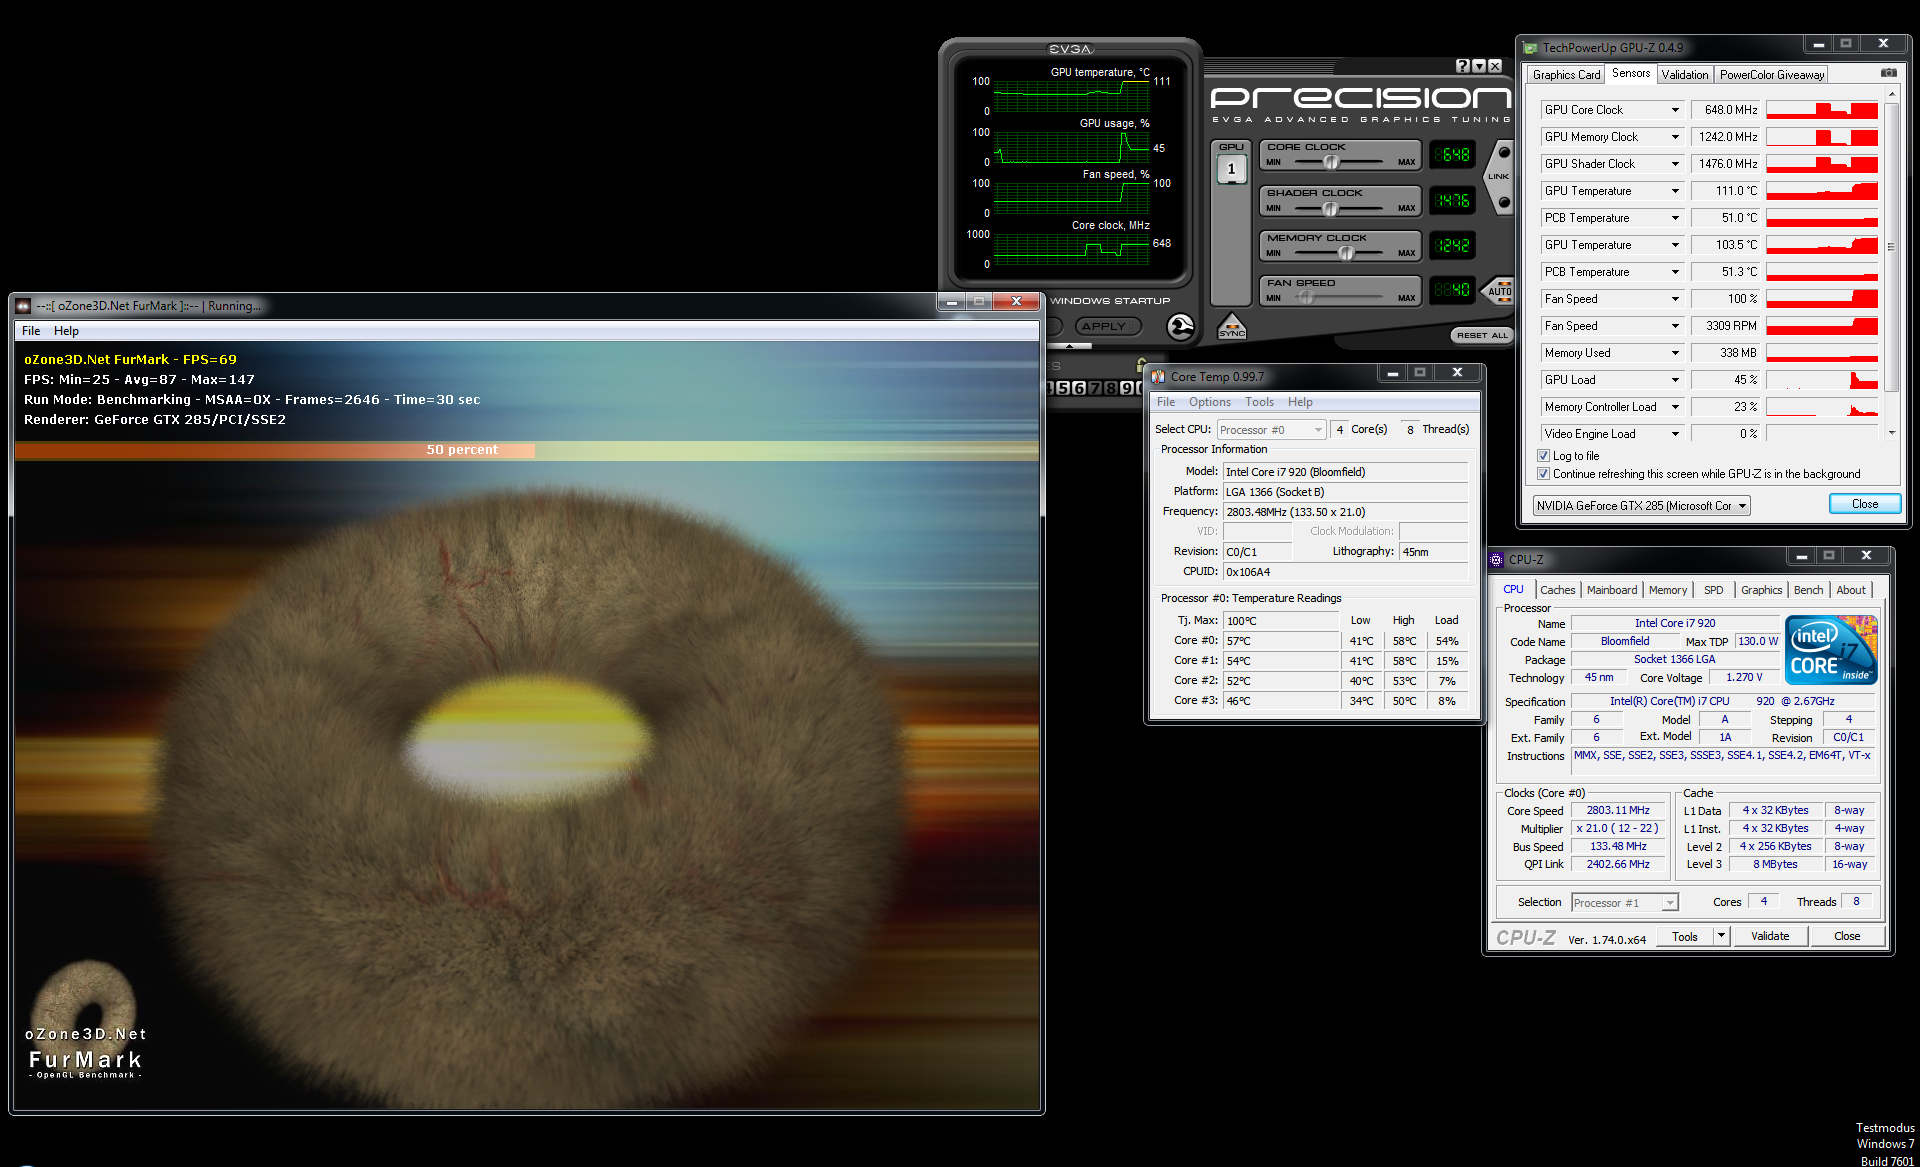Click the RESET ALL button in Precision
This screenshot has height=1167, width=1920.
[x=1482, y=335]
